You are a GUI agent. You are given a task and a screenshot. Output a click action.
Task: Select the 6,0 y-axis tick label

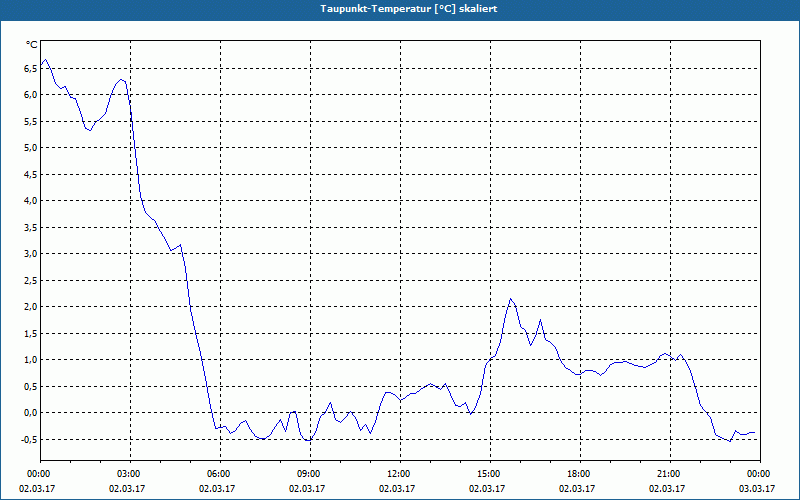(30, 95)
